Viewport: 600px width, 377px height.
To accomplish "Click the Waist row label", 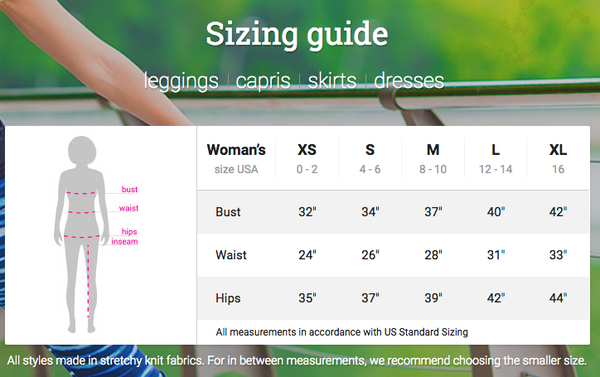I will (x=231, y=255).
